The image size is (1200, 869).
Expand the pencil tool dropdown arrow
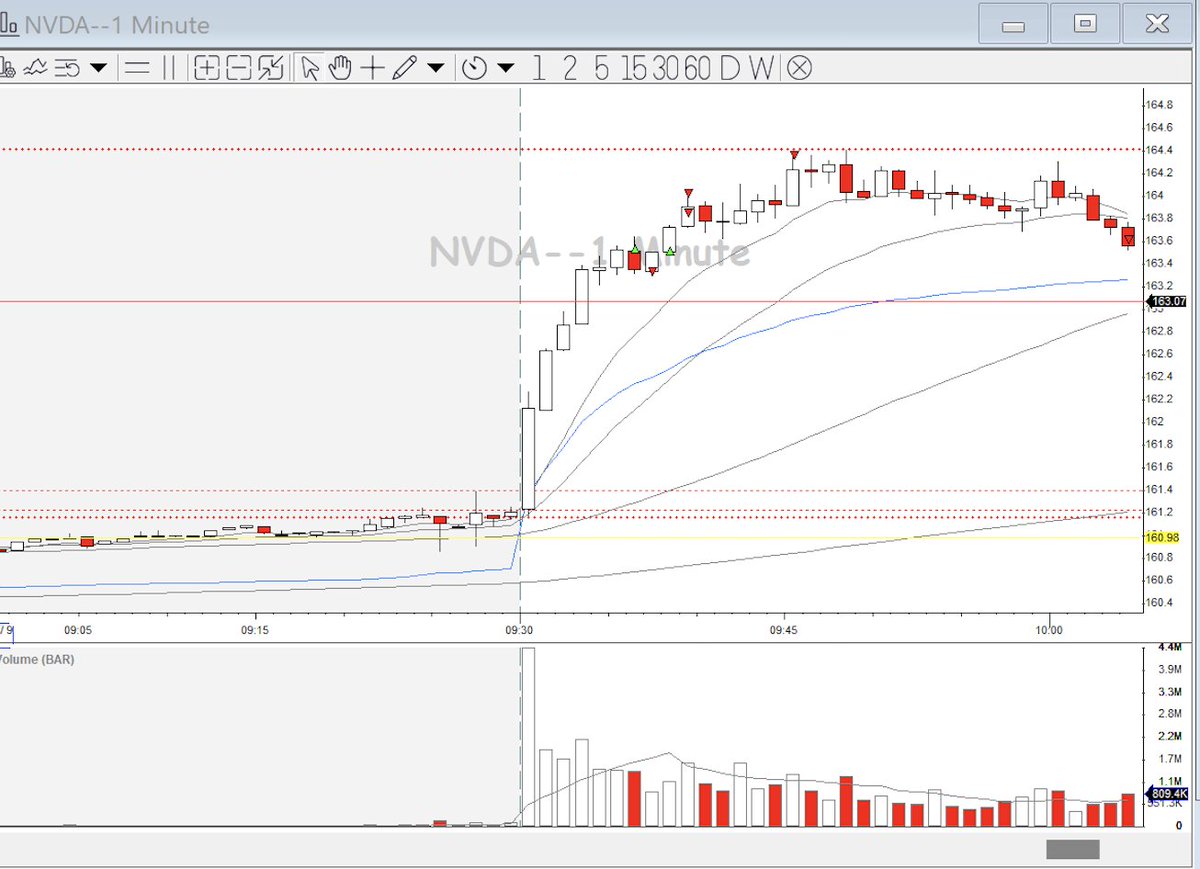pyautogui.click(x=436, y=68)
